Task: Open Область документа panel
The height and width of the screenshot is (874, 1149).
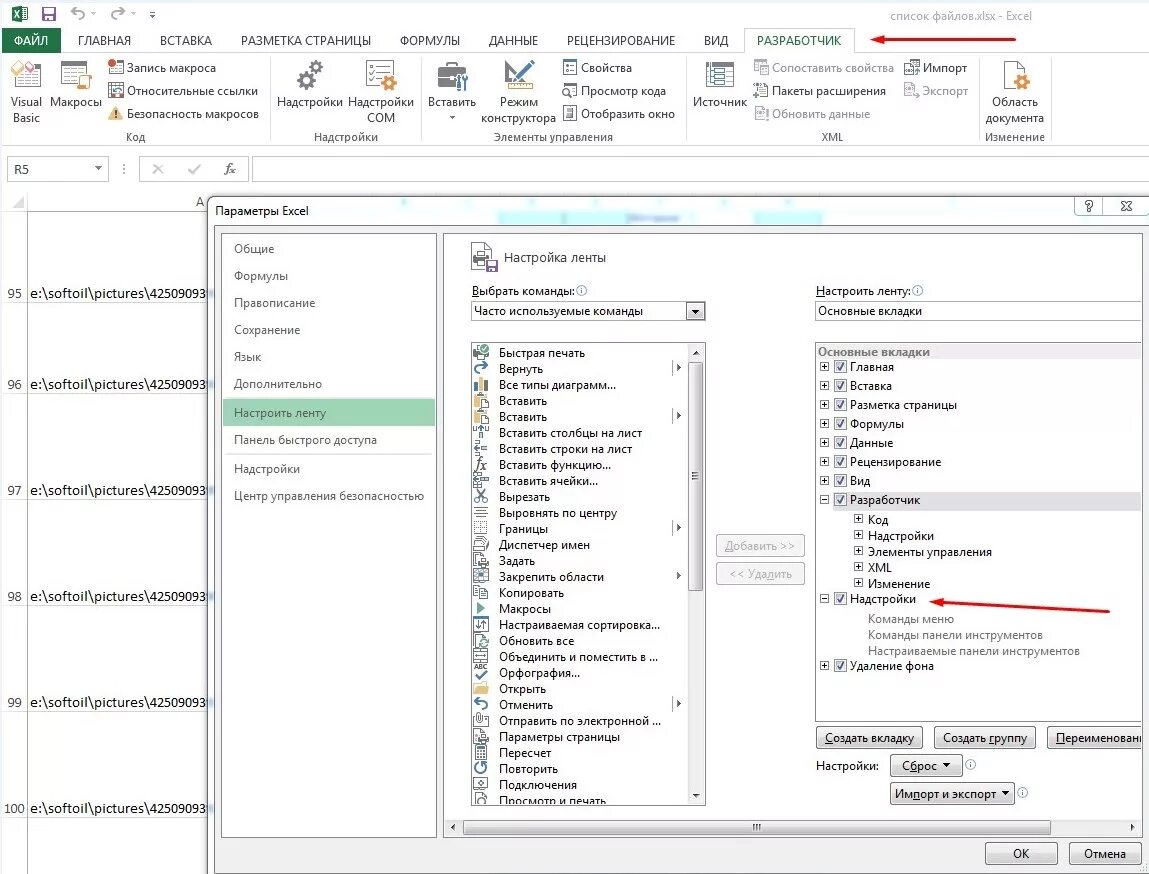Action: coord(1014,92)
